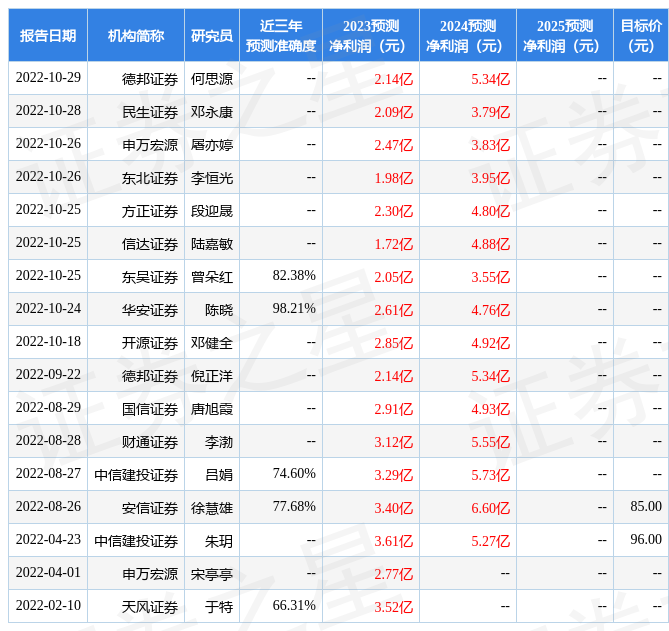Select date cell 2022-02-10
This screenshot has height=631, width=669.
click(48, 605)
